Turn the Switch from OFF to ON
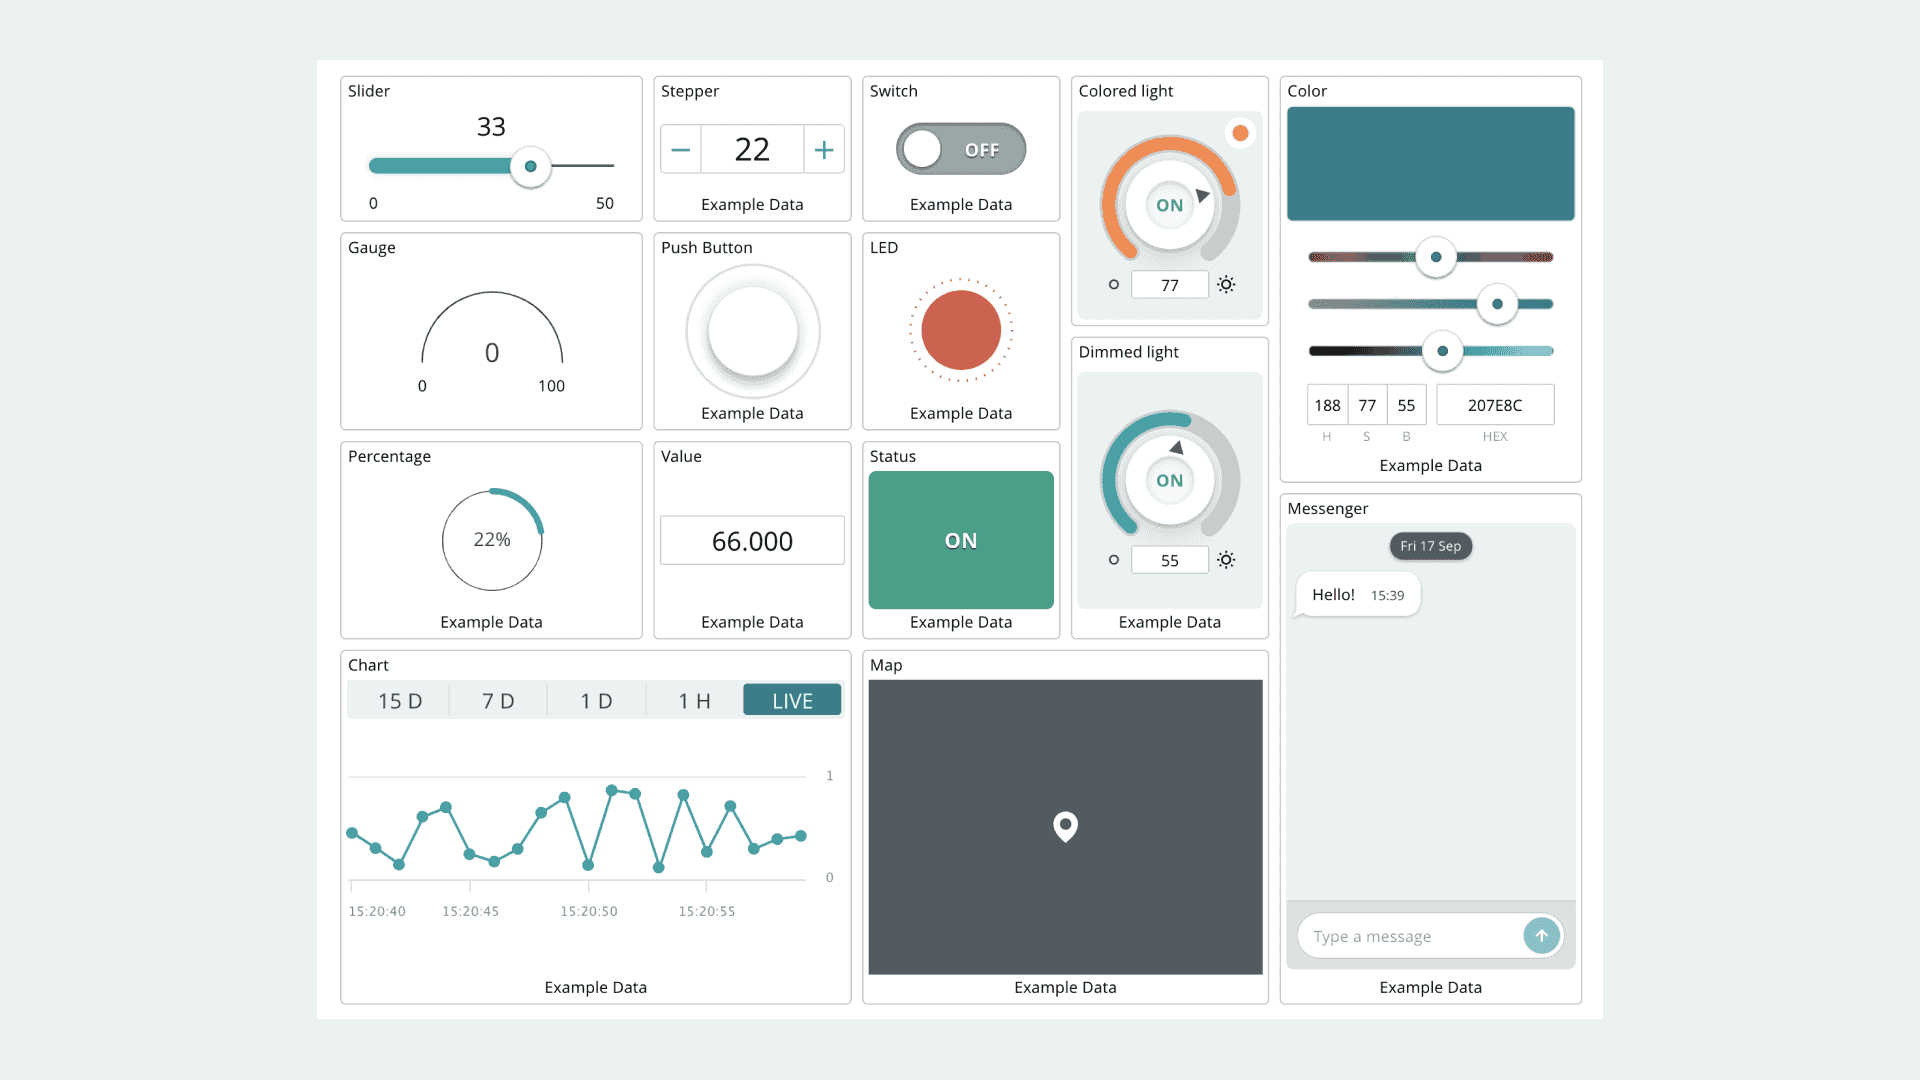Image resolution: width=1920 pixels, height=1080 pixels. pos(960,148)
